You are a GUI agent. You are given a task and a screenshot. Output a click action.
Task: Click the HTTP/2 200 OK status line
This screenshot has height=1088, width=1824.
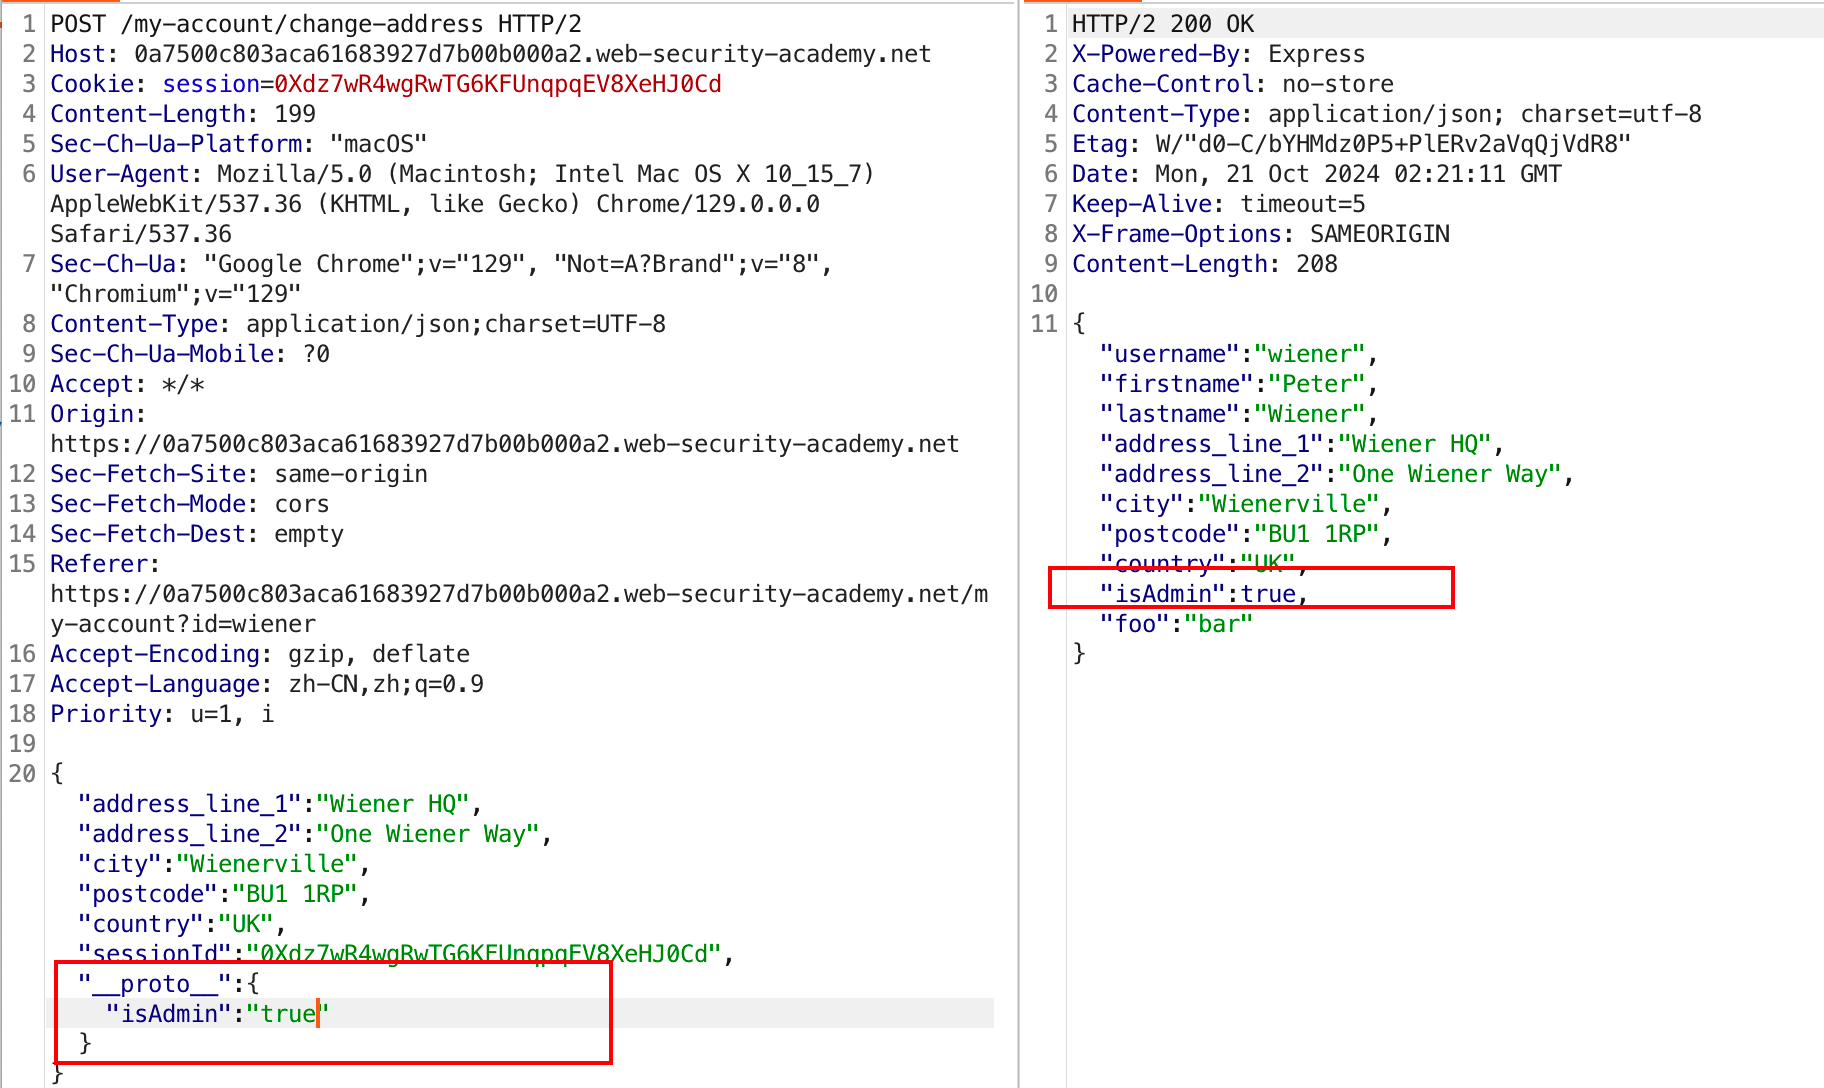(1163, 24)
